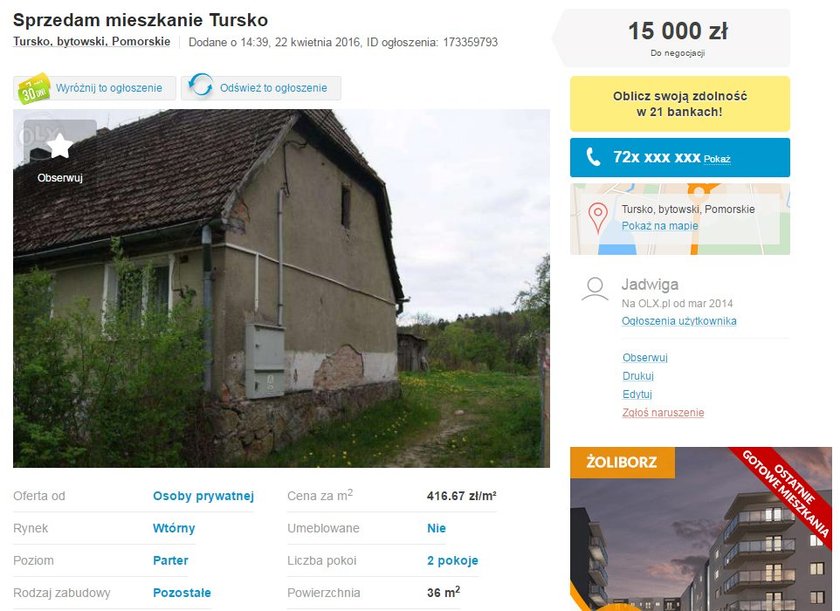Click the Tursko, bytowski, Pomorskie location link
The width and height of the screenshot is (840, 611).
[92, 42]
